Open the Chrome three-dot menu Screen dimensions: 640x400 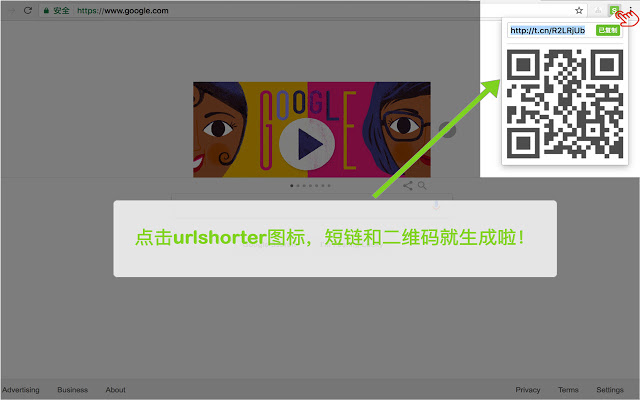tap(631, 11)
